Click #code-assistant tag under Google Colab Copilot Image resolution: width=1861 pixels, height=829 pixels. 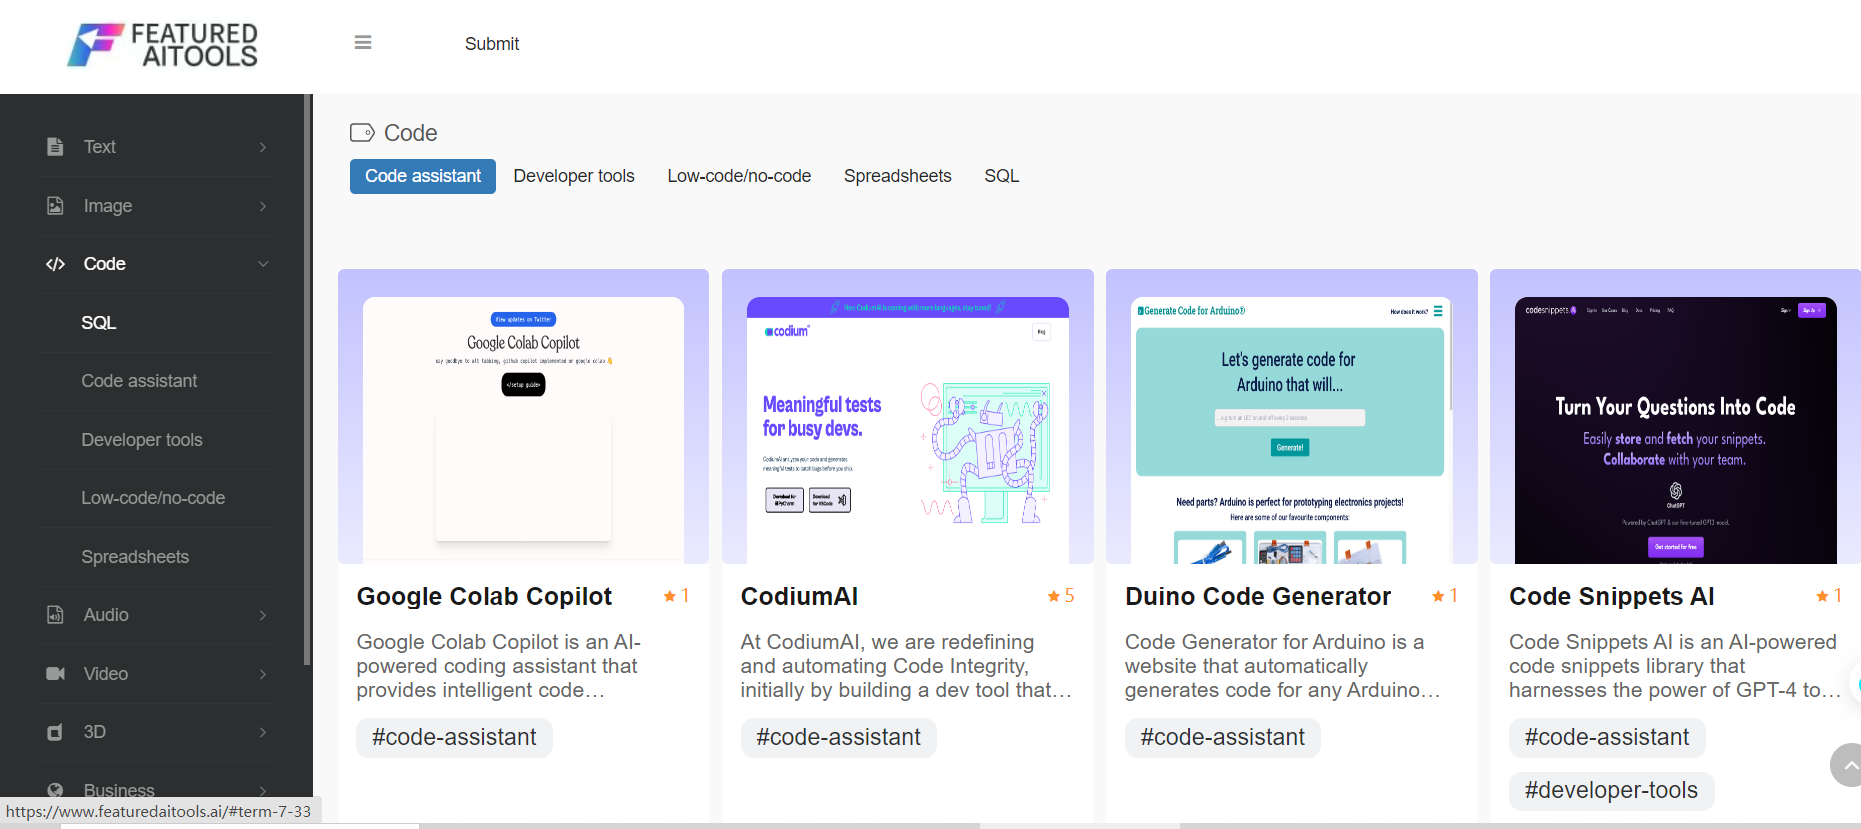454,737
